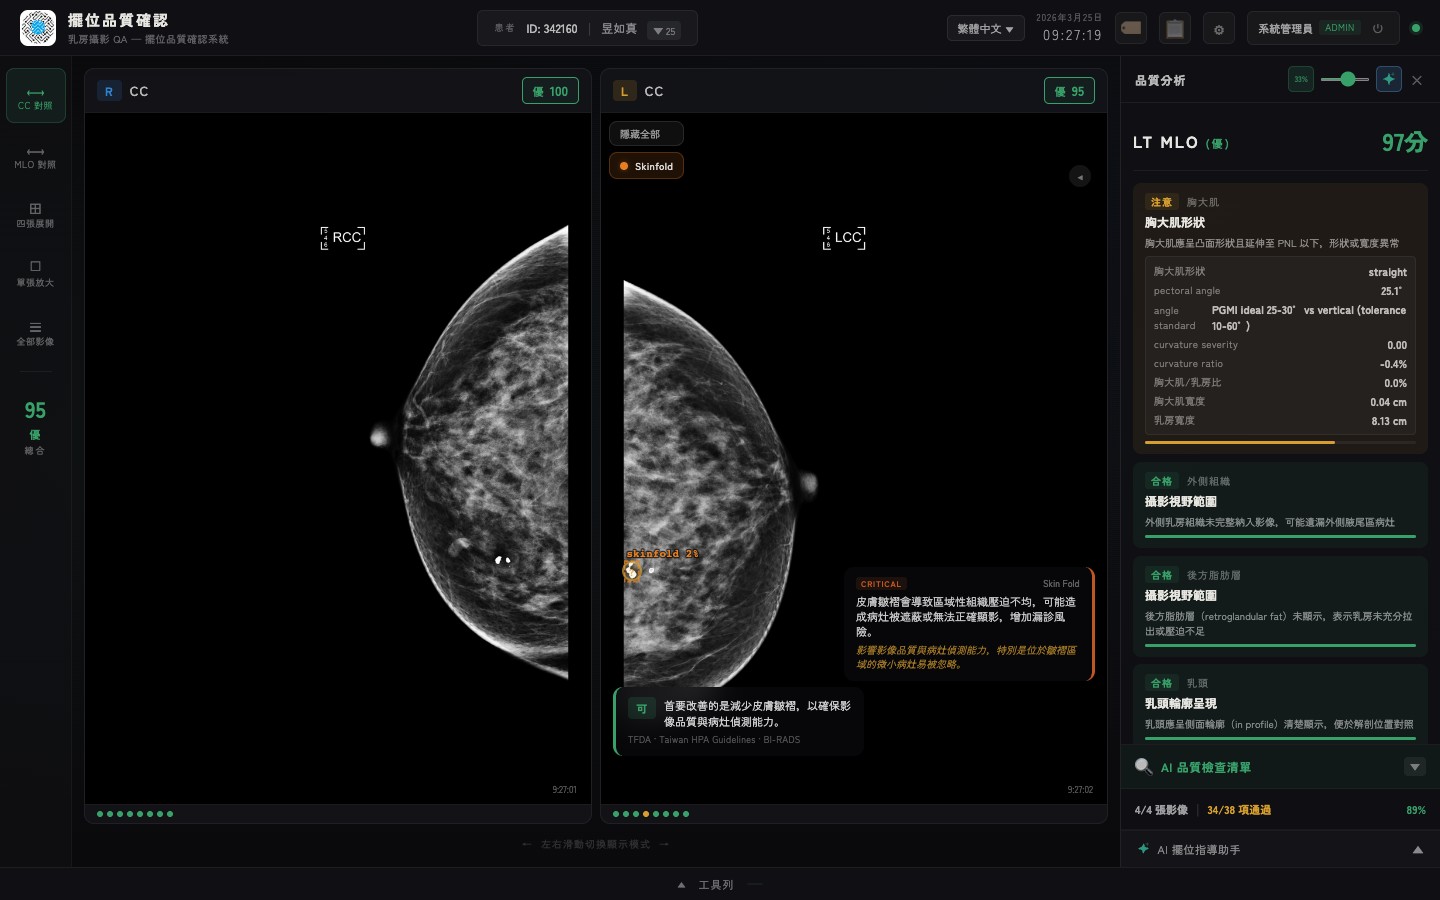The height and width of the screenshot is (900, 1440).
Task: Select the 全部影像 list icon
Action: click(35, 332)
